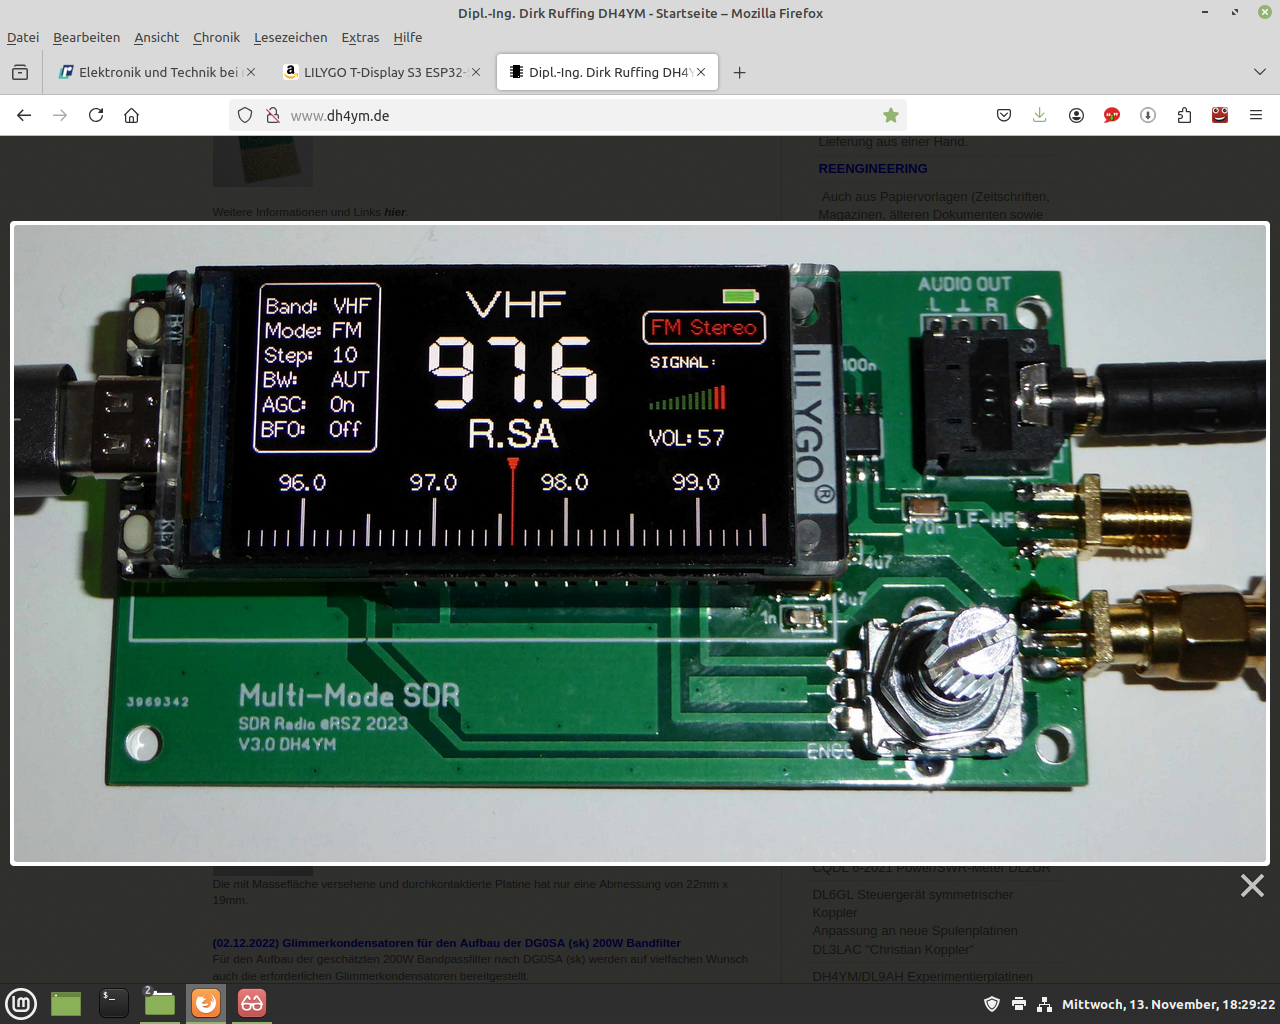The width and height of the screenshot is (1280, 1024).
Task: Toggle bookmark star for this page
Action: pyautogui.click(x=890, y=115)
